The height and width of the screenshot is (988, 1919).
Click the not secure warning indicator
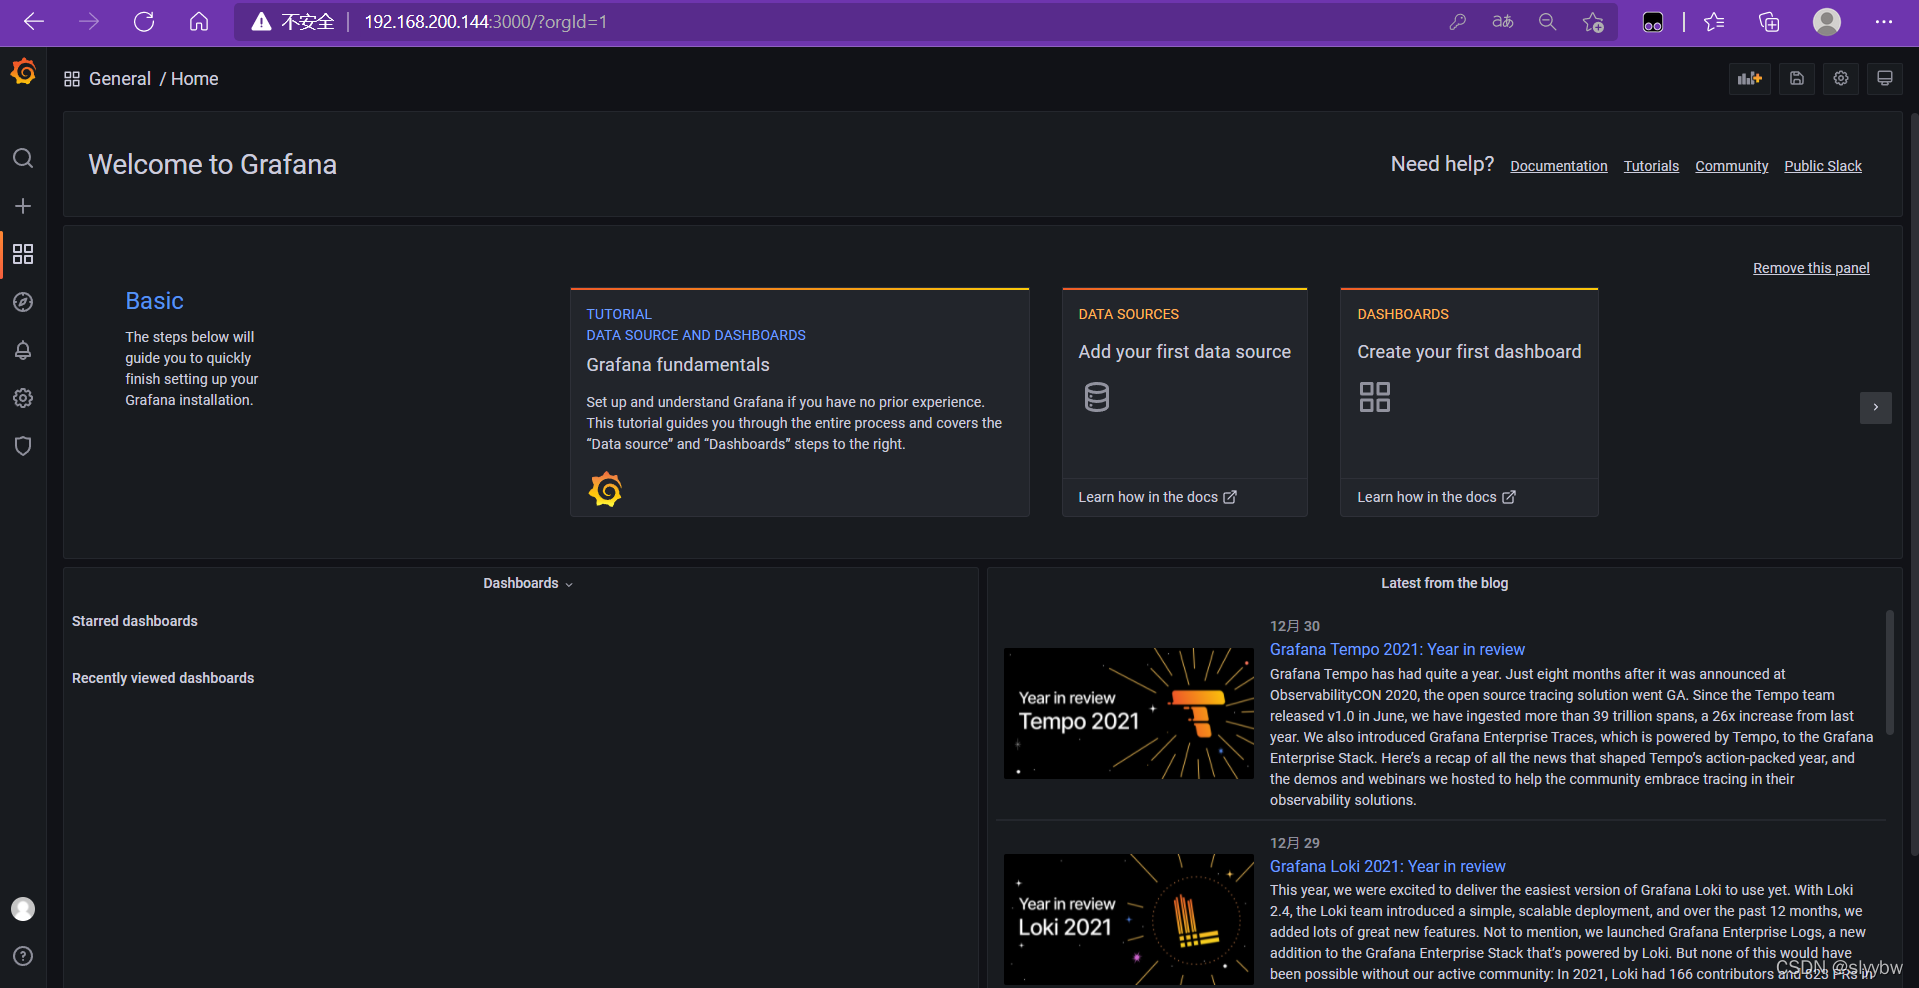[292, 22]
